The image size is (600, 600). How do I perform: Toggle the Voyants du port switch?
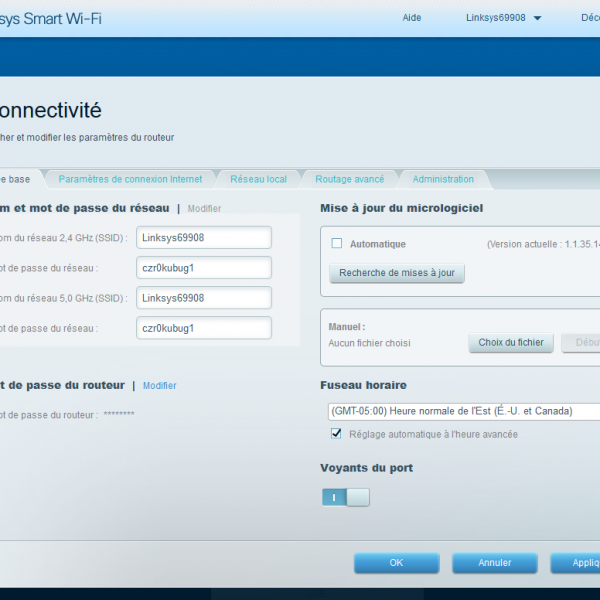tap(345, 497)
